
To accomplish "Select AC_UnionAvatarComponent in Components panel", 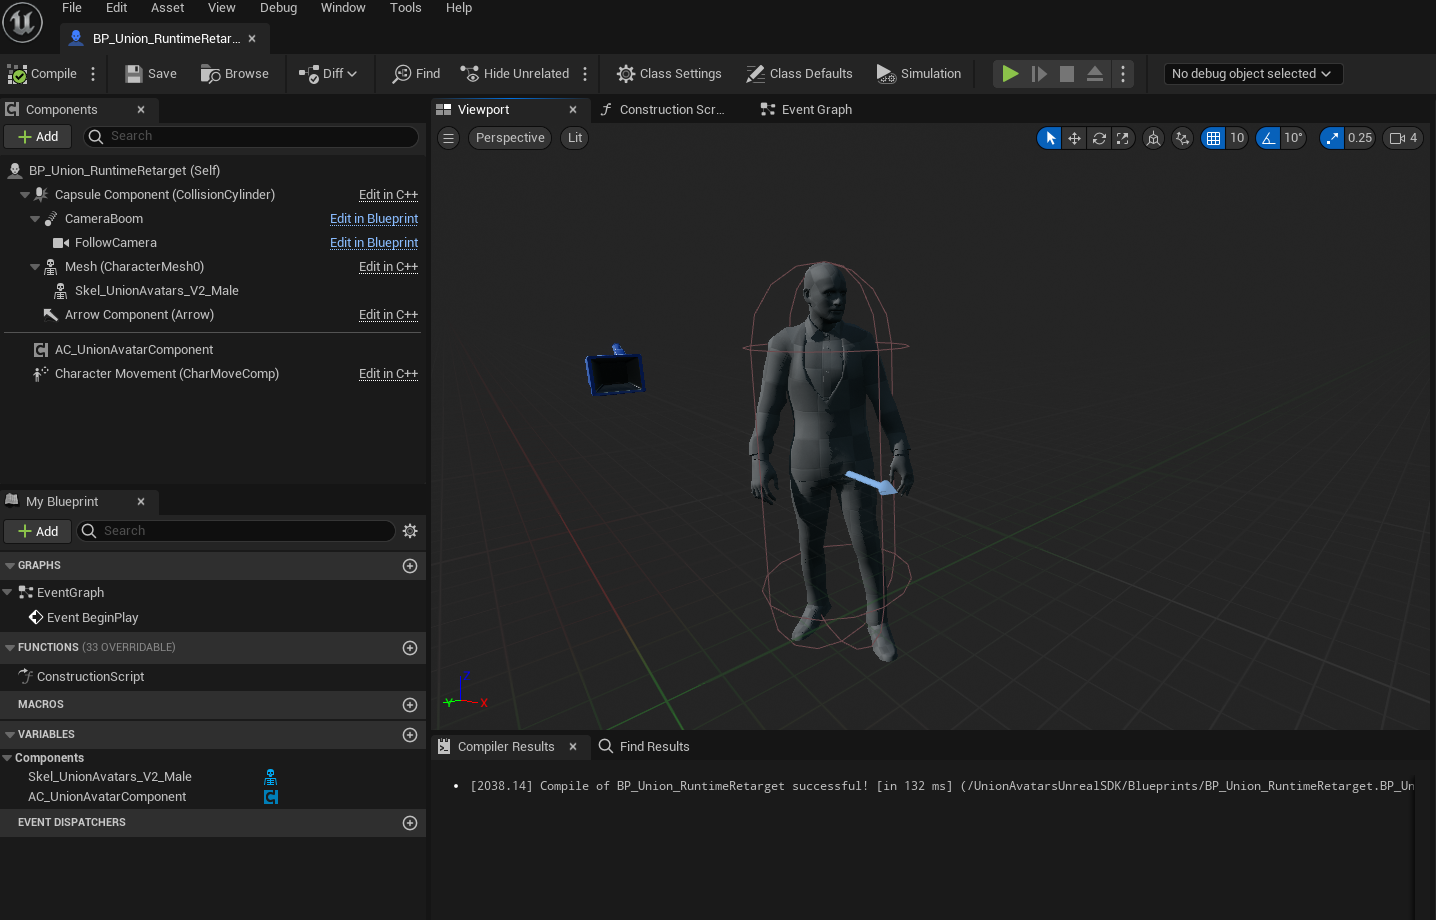I will [x=134, y=350].
